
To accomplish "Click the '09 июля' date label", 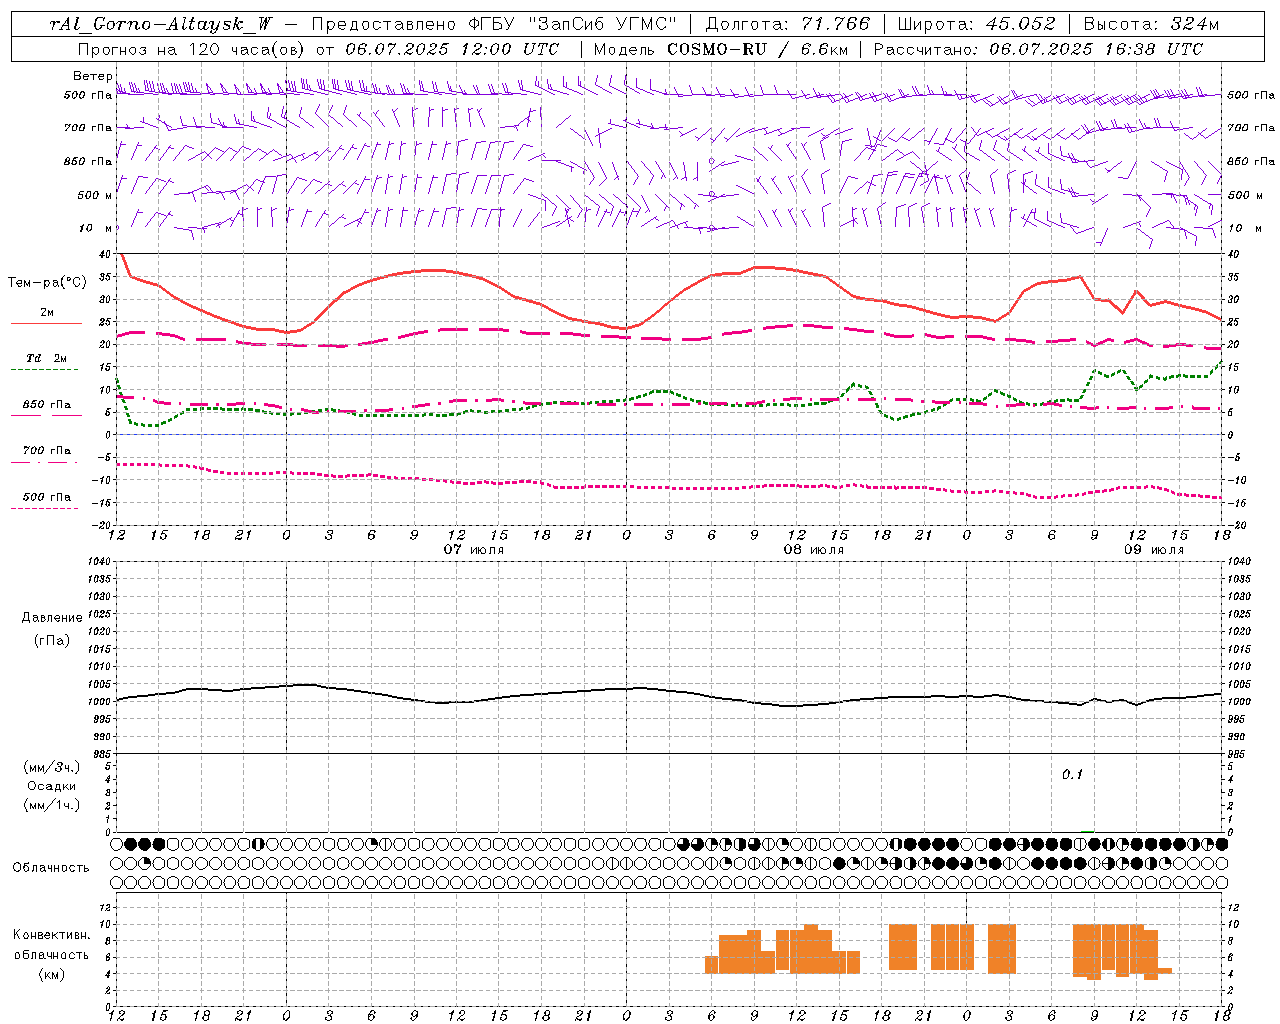I will pyautogui.click(x=1153, y=550).
